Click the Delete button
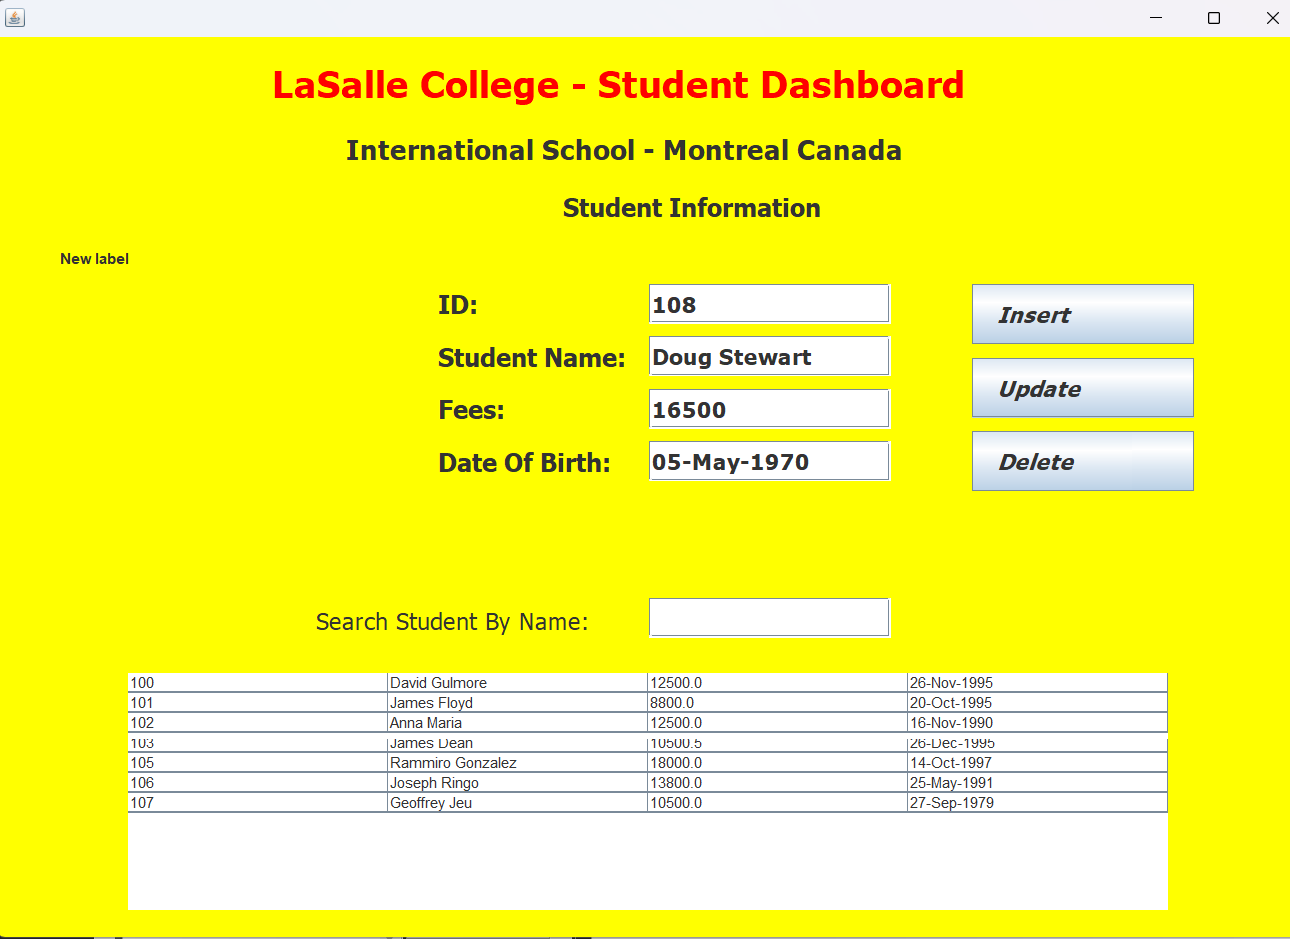The height and width of the screenshot is (939, 1290). 1083,461
